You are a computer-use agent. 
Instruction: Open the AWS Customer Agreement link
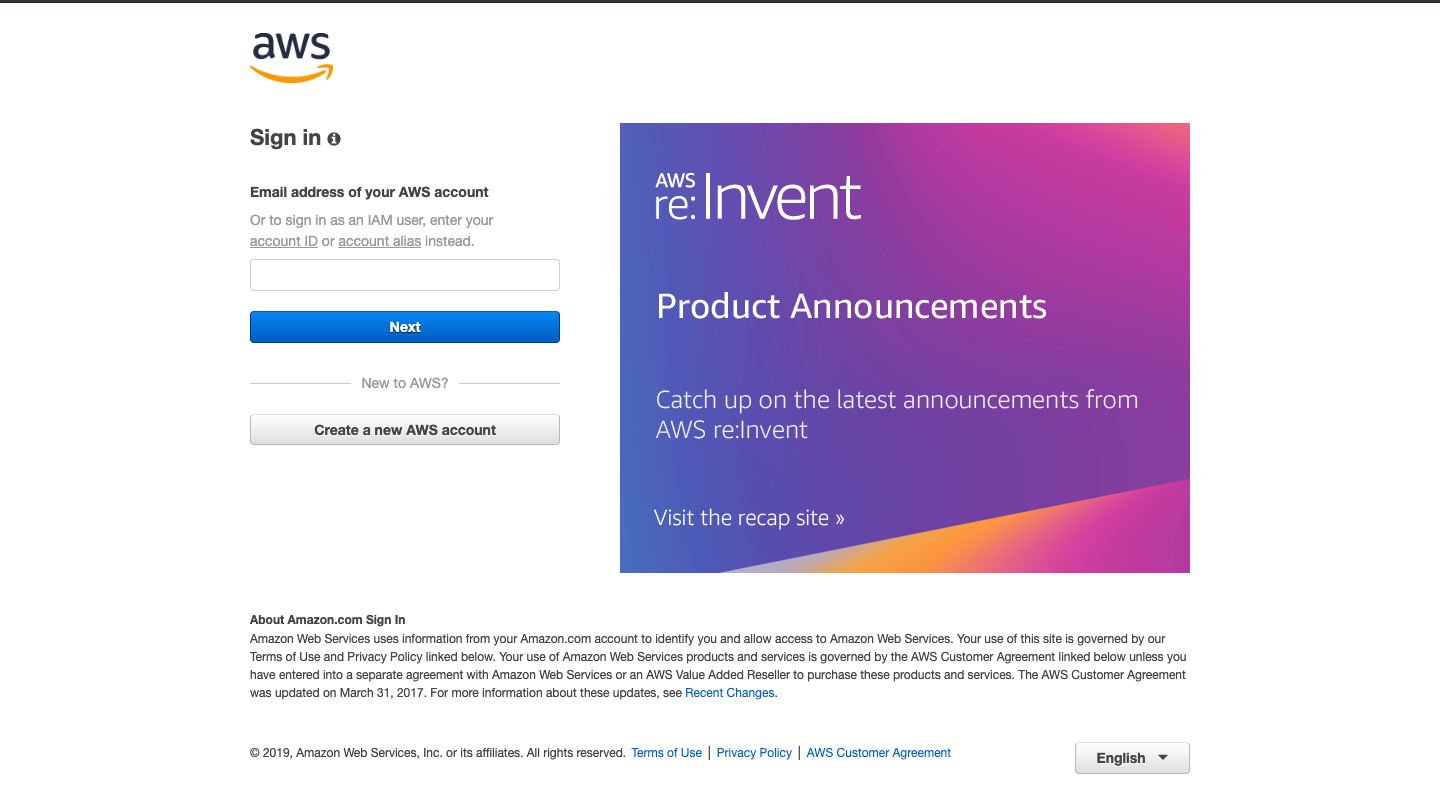[x=878, y=753]
